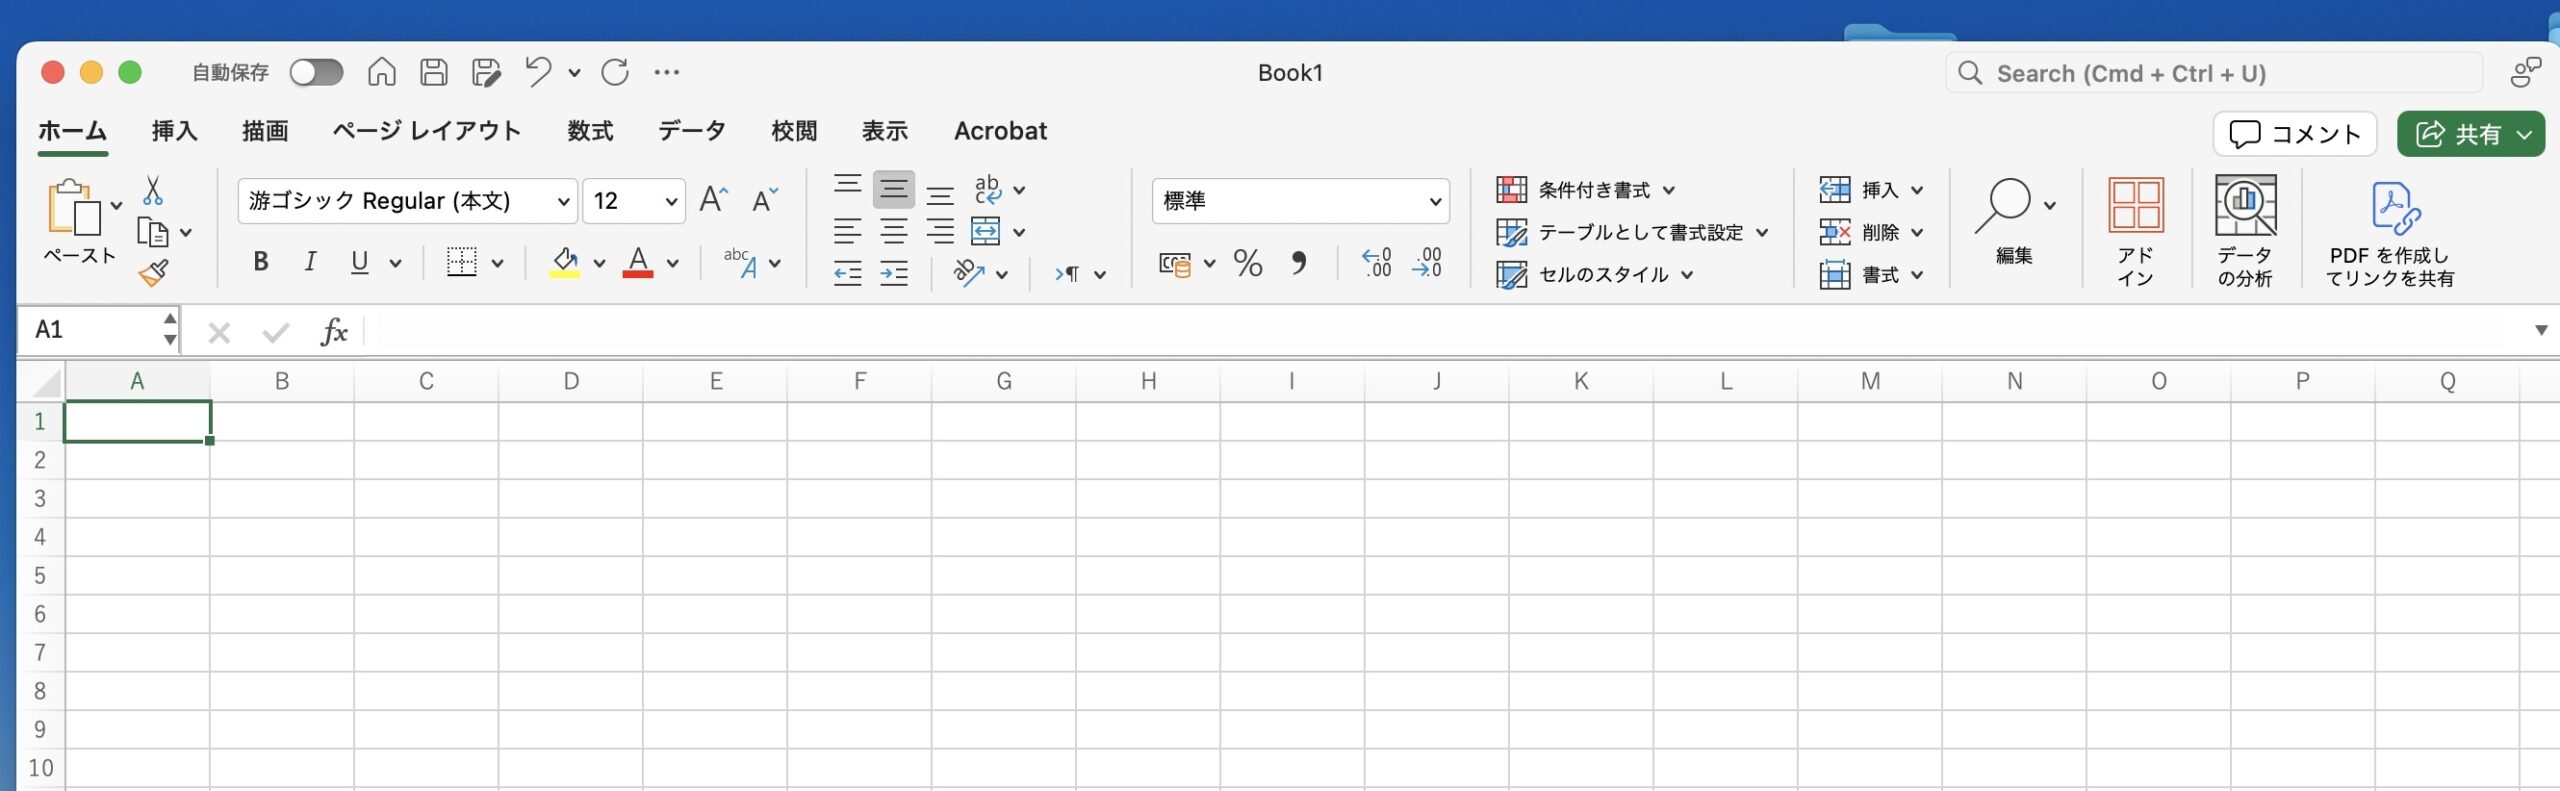
Task: Toggle Middle Align
Action: click(894, 189)
